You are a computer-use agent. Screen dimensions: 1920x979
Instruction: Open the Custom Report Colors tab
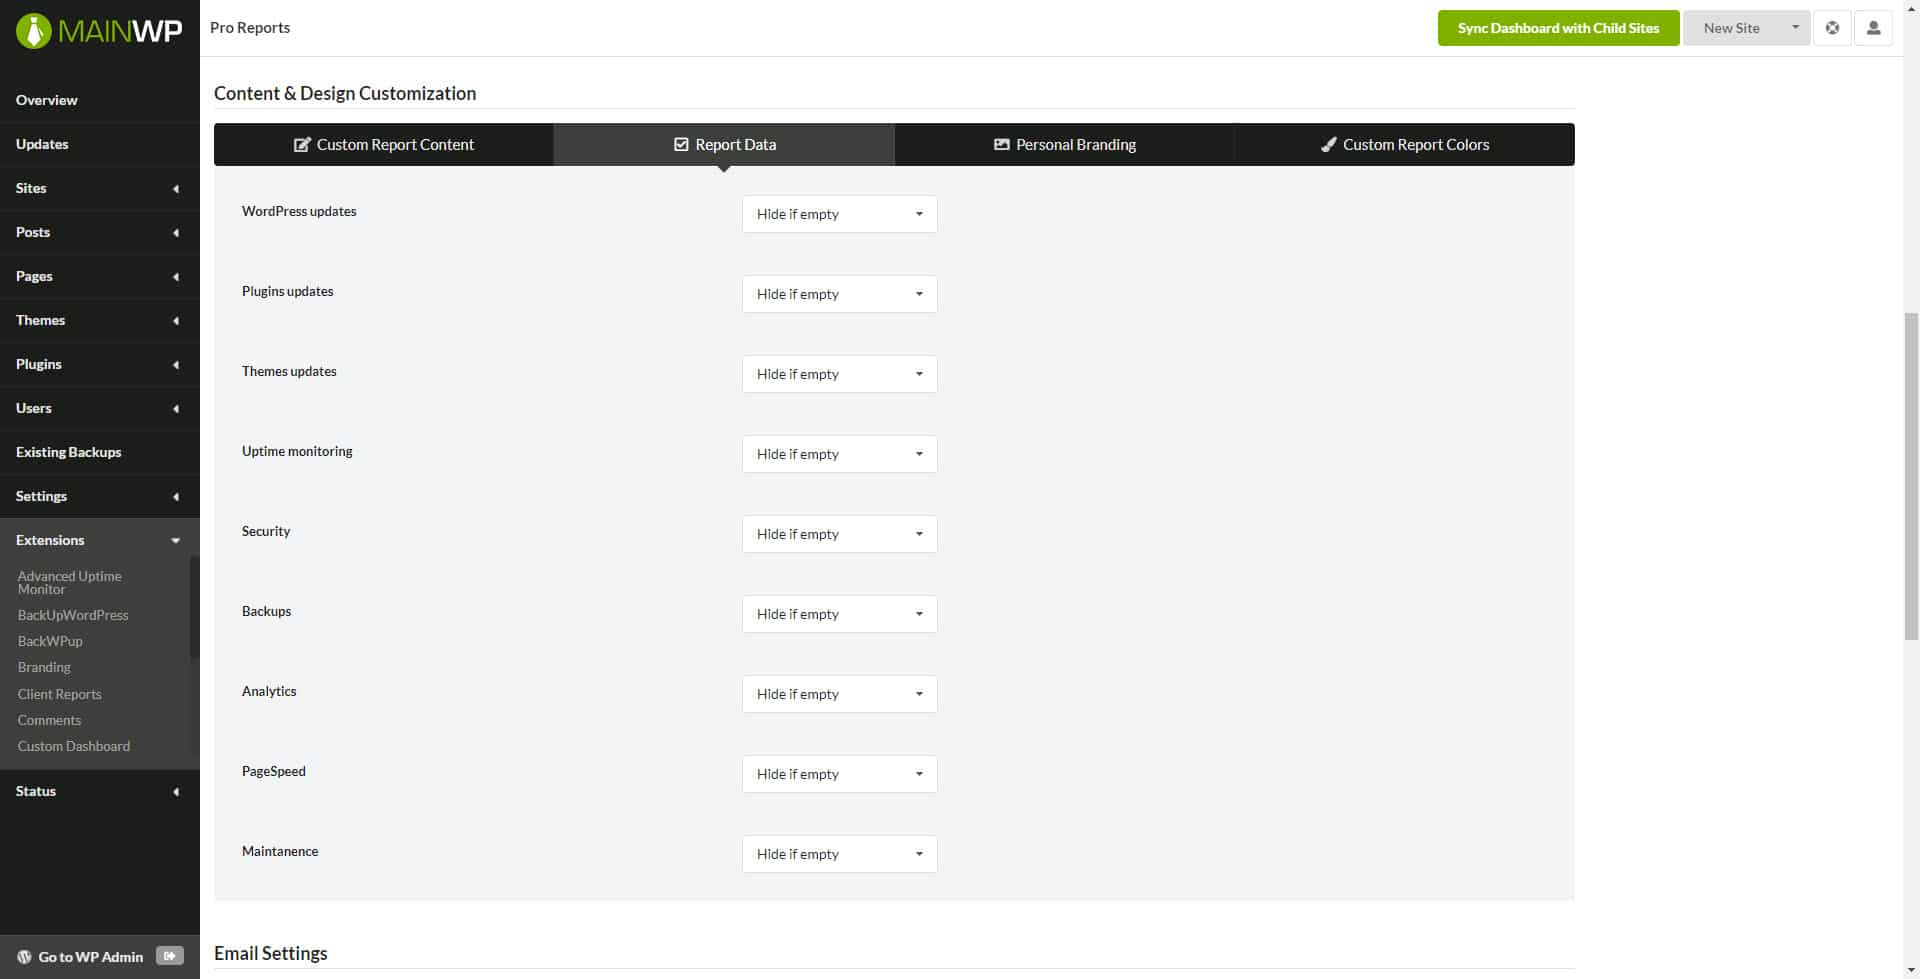1404,145
